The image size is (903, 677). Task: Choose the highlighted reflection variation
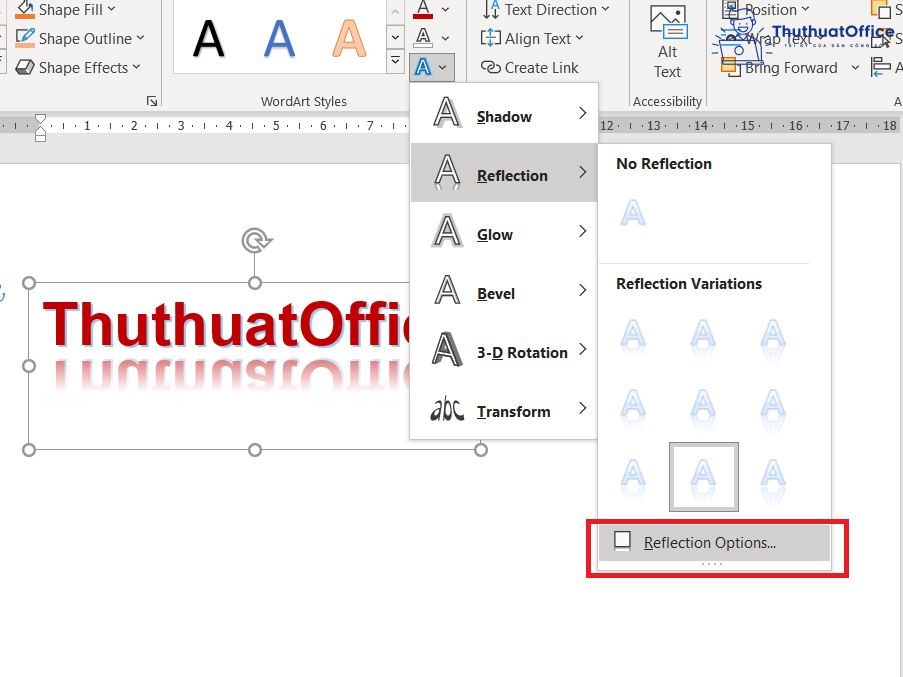tap(703, 477)
